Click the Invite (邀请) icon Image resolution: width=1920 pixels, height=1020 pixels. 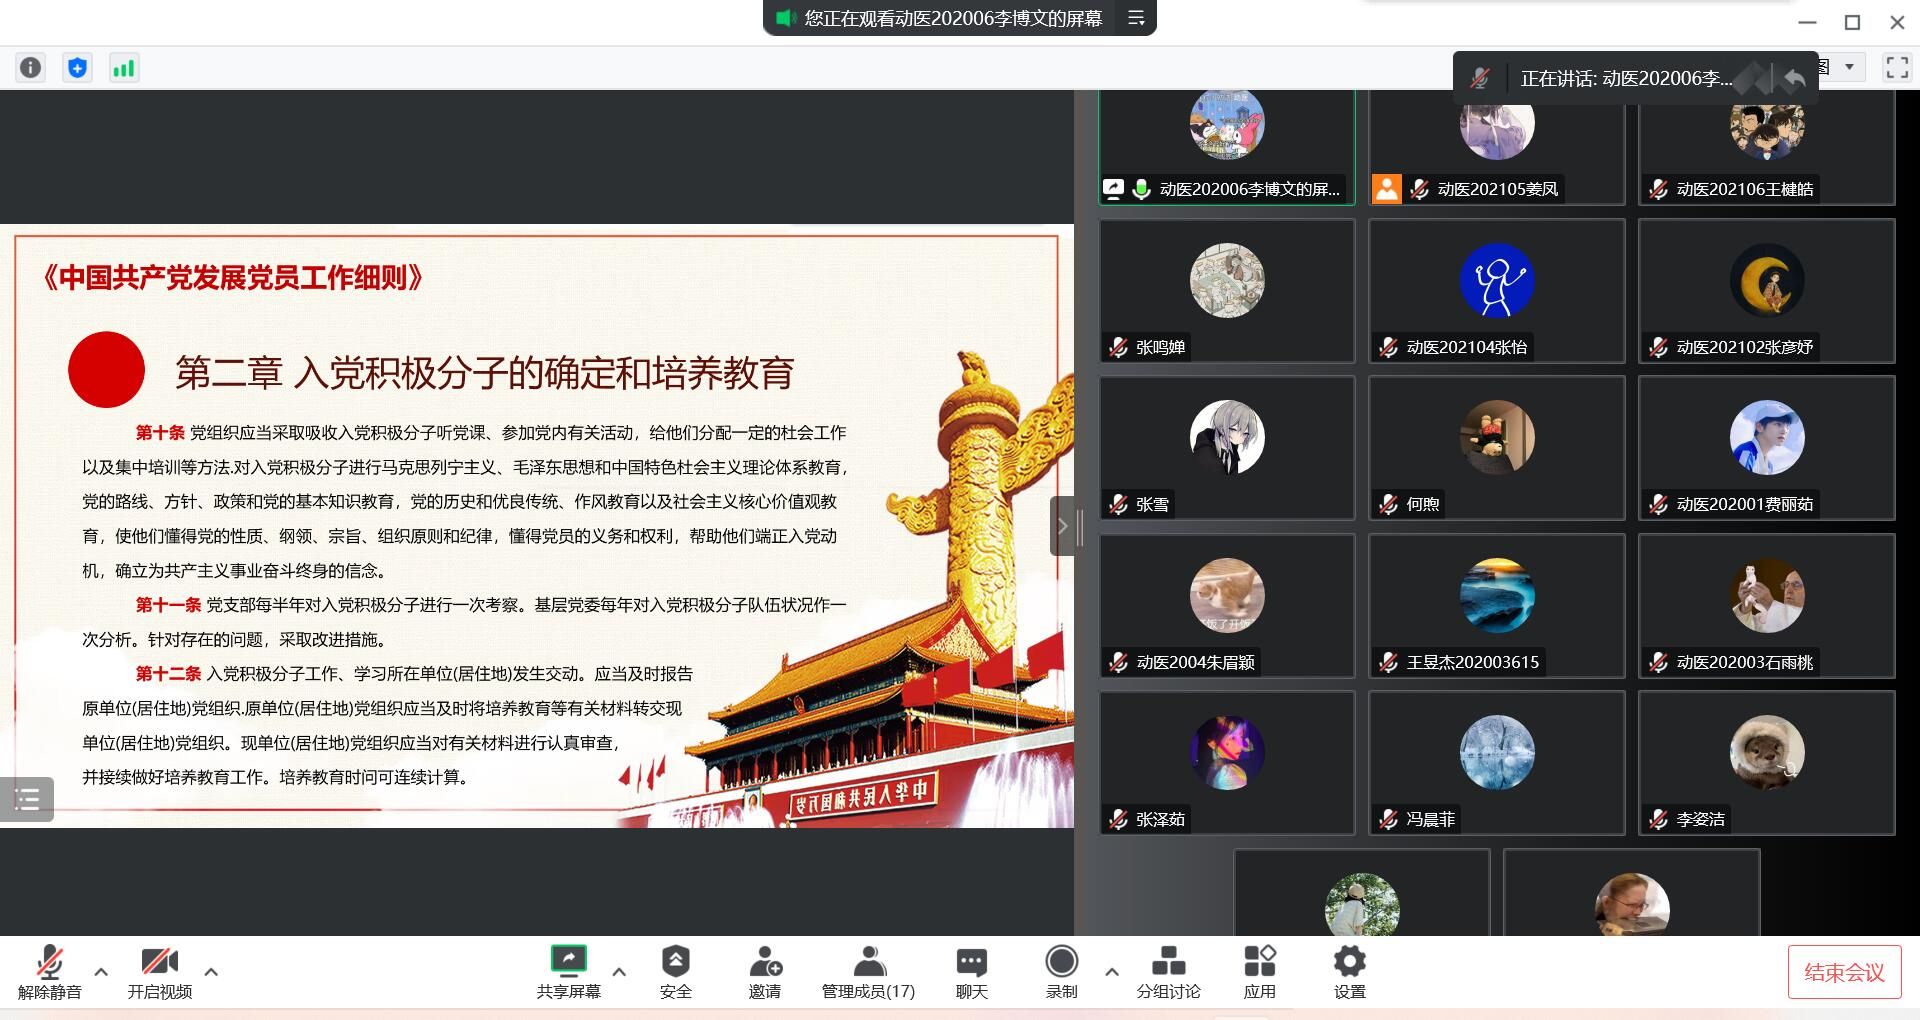click(765, 971)
